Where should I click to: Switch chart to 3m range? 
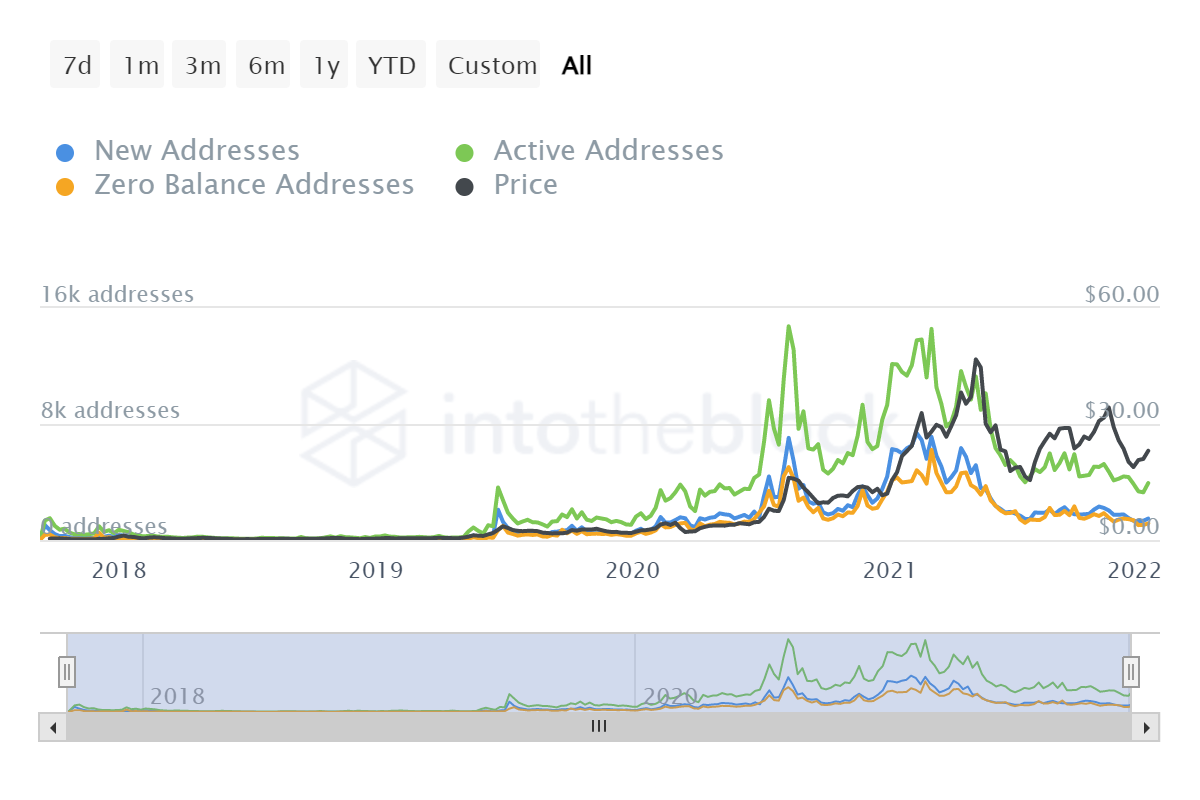tap(202, 65)
